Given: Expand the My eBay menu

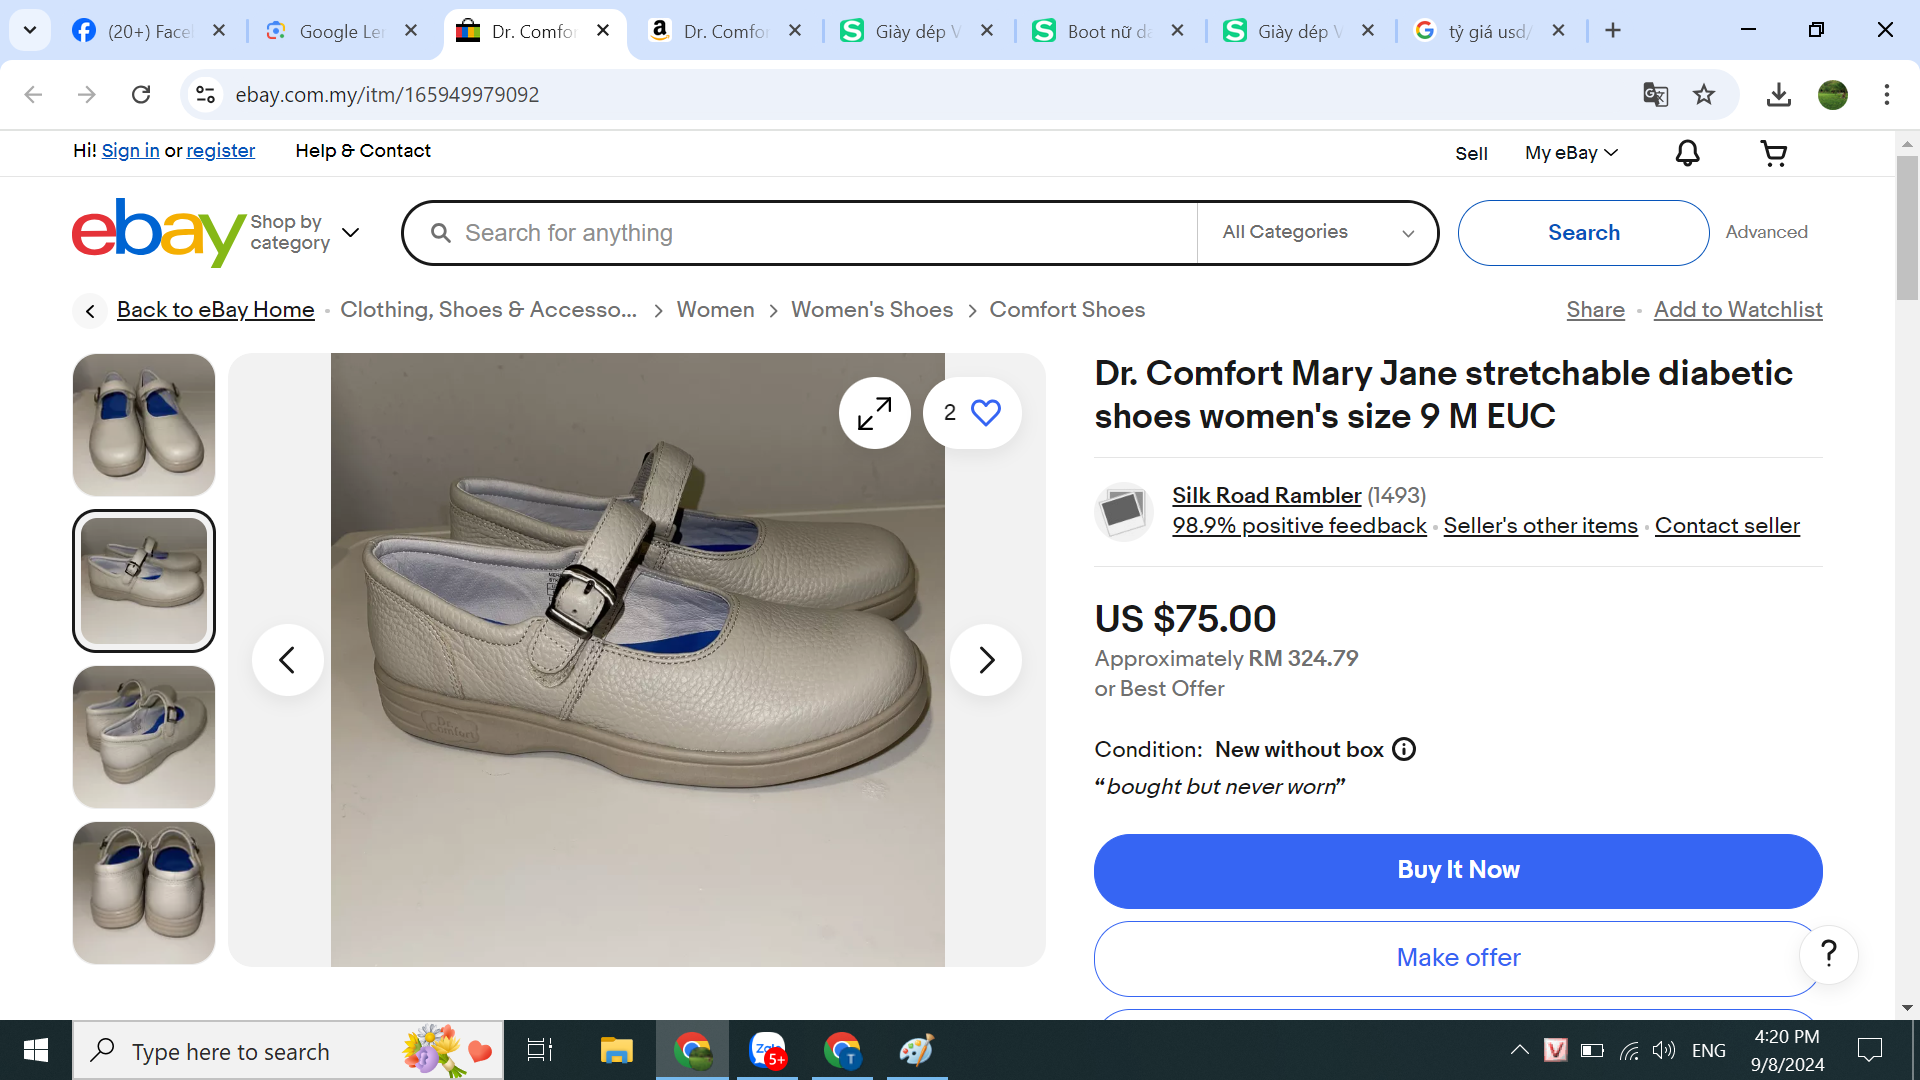Looking at the screenshot, I should click(x=1570, y=153).
